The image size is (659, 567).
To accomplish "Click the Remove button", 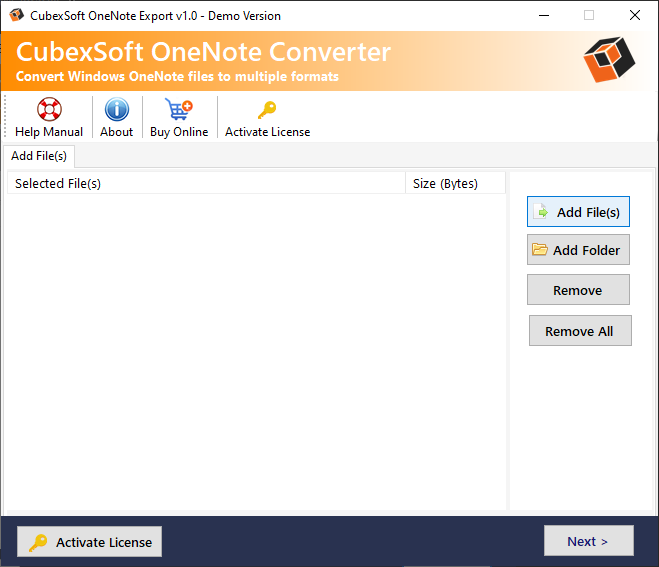I will click(578, 290).
